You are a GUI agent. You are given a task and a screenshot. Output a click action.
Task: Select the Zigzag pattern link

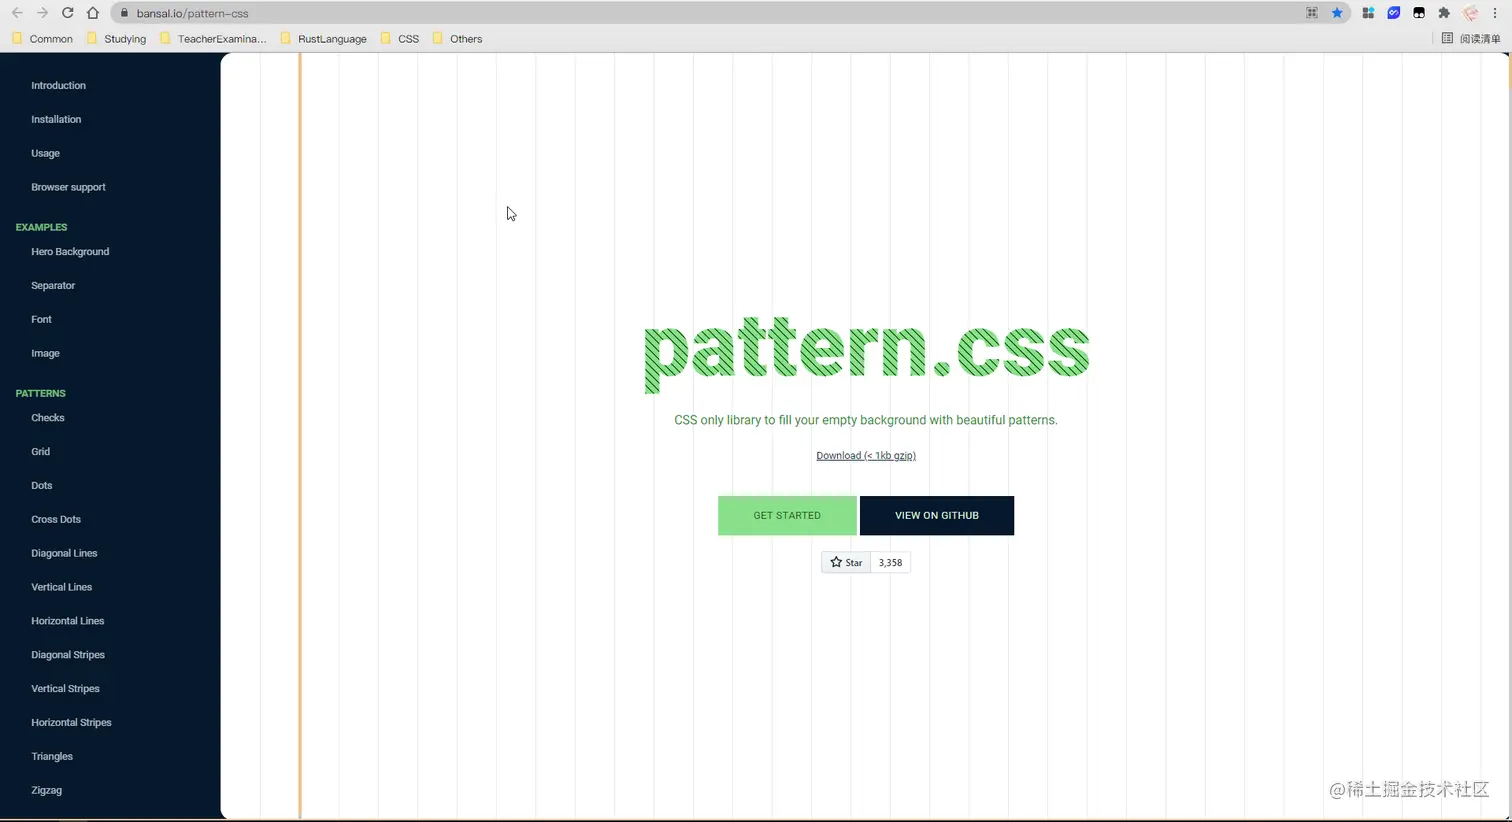point(46,791)
